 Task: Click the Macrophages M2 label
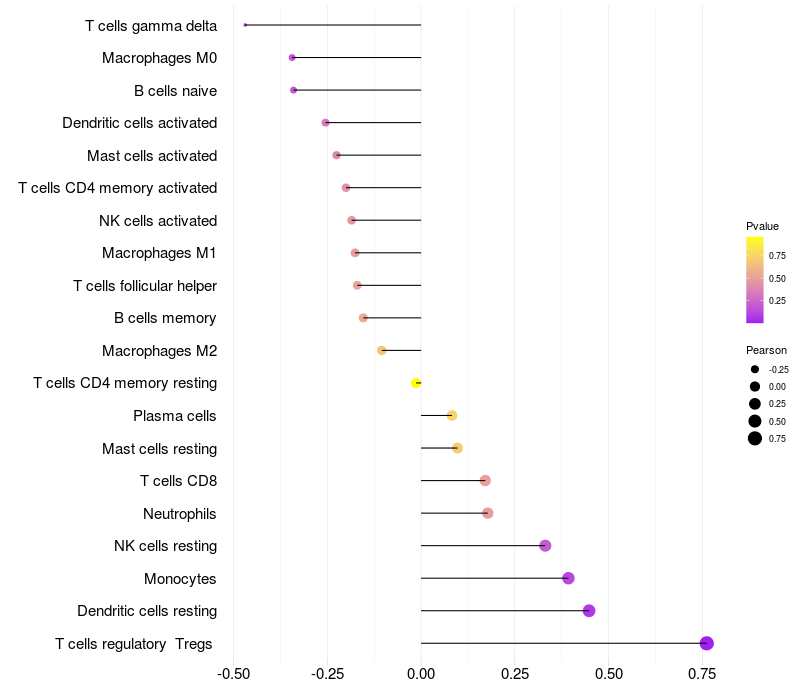tap(159, 351)
